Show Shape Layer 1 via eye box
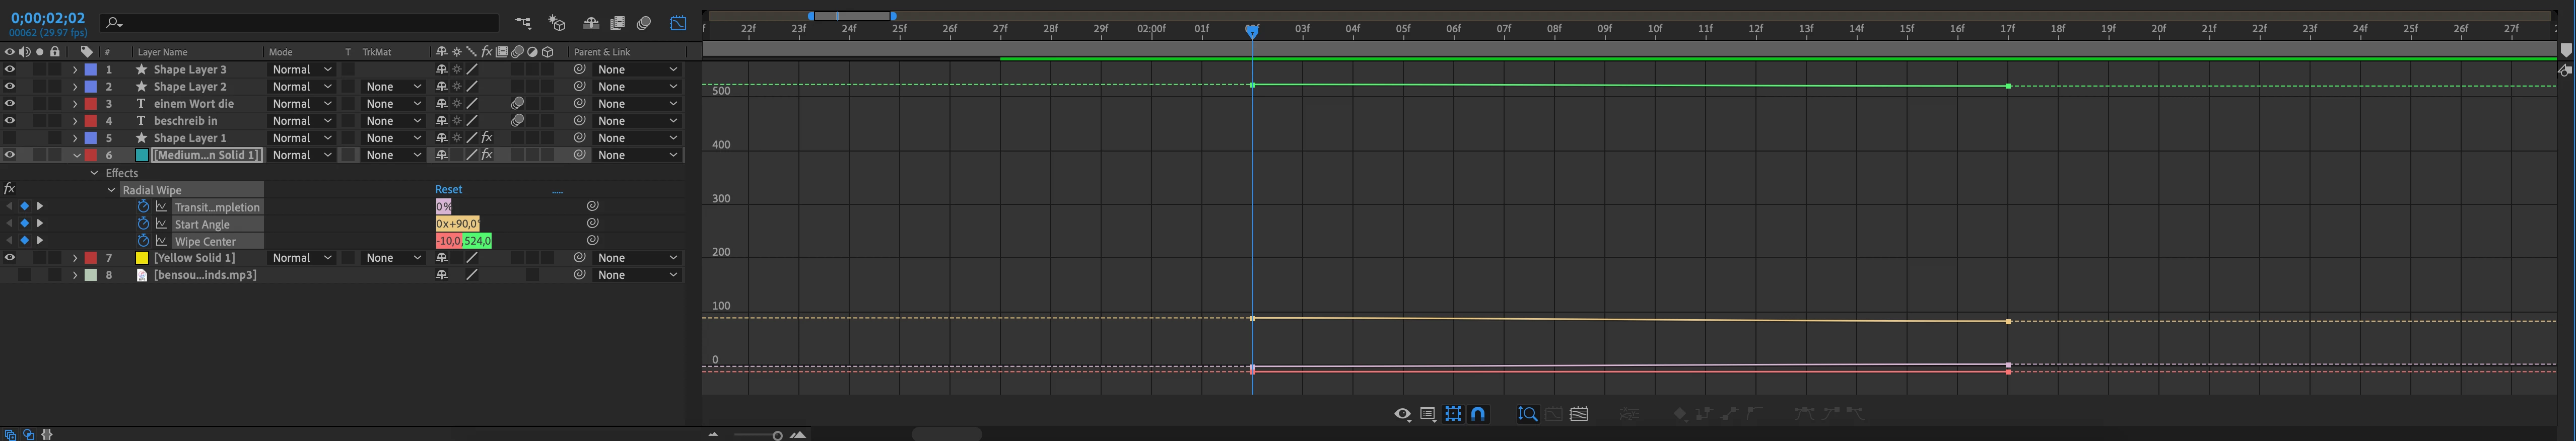The height and width of the screenshot is (441, 2576). [10, 138]
